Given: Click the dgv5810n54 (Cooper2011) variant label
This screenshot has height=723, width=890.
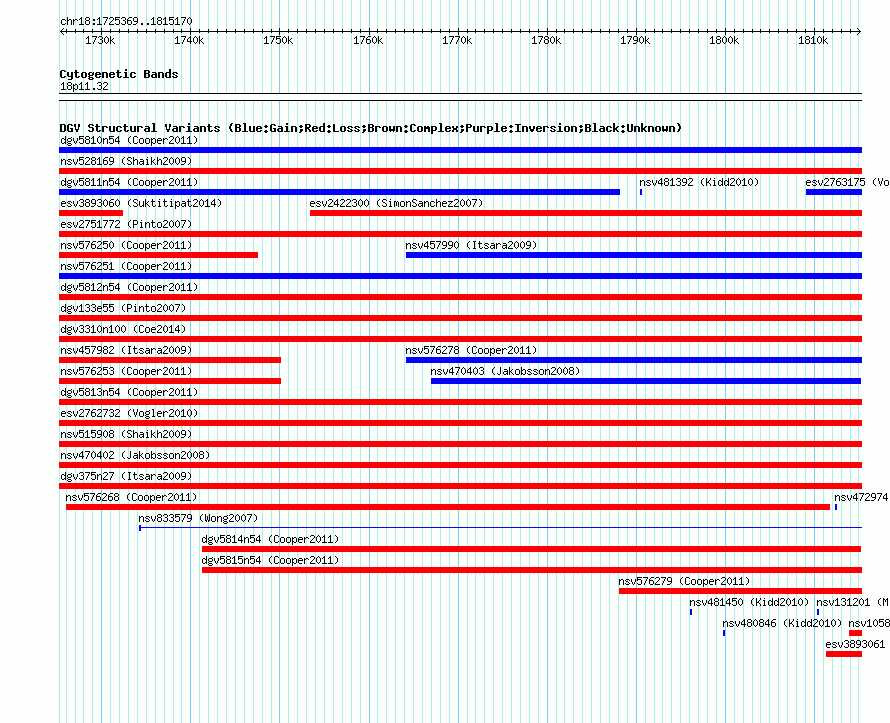Looking at the screenshot, I should pyautogui.click(x=129, y=140).
